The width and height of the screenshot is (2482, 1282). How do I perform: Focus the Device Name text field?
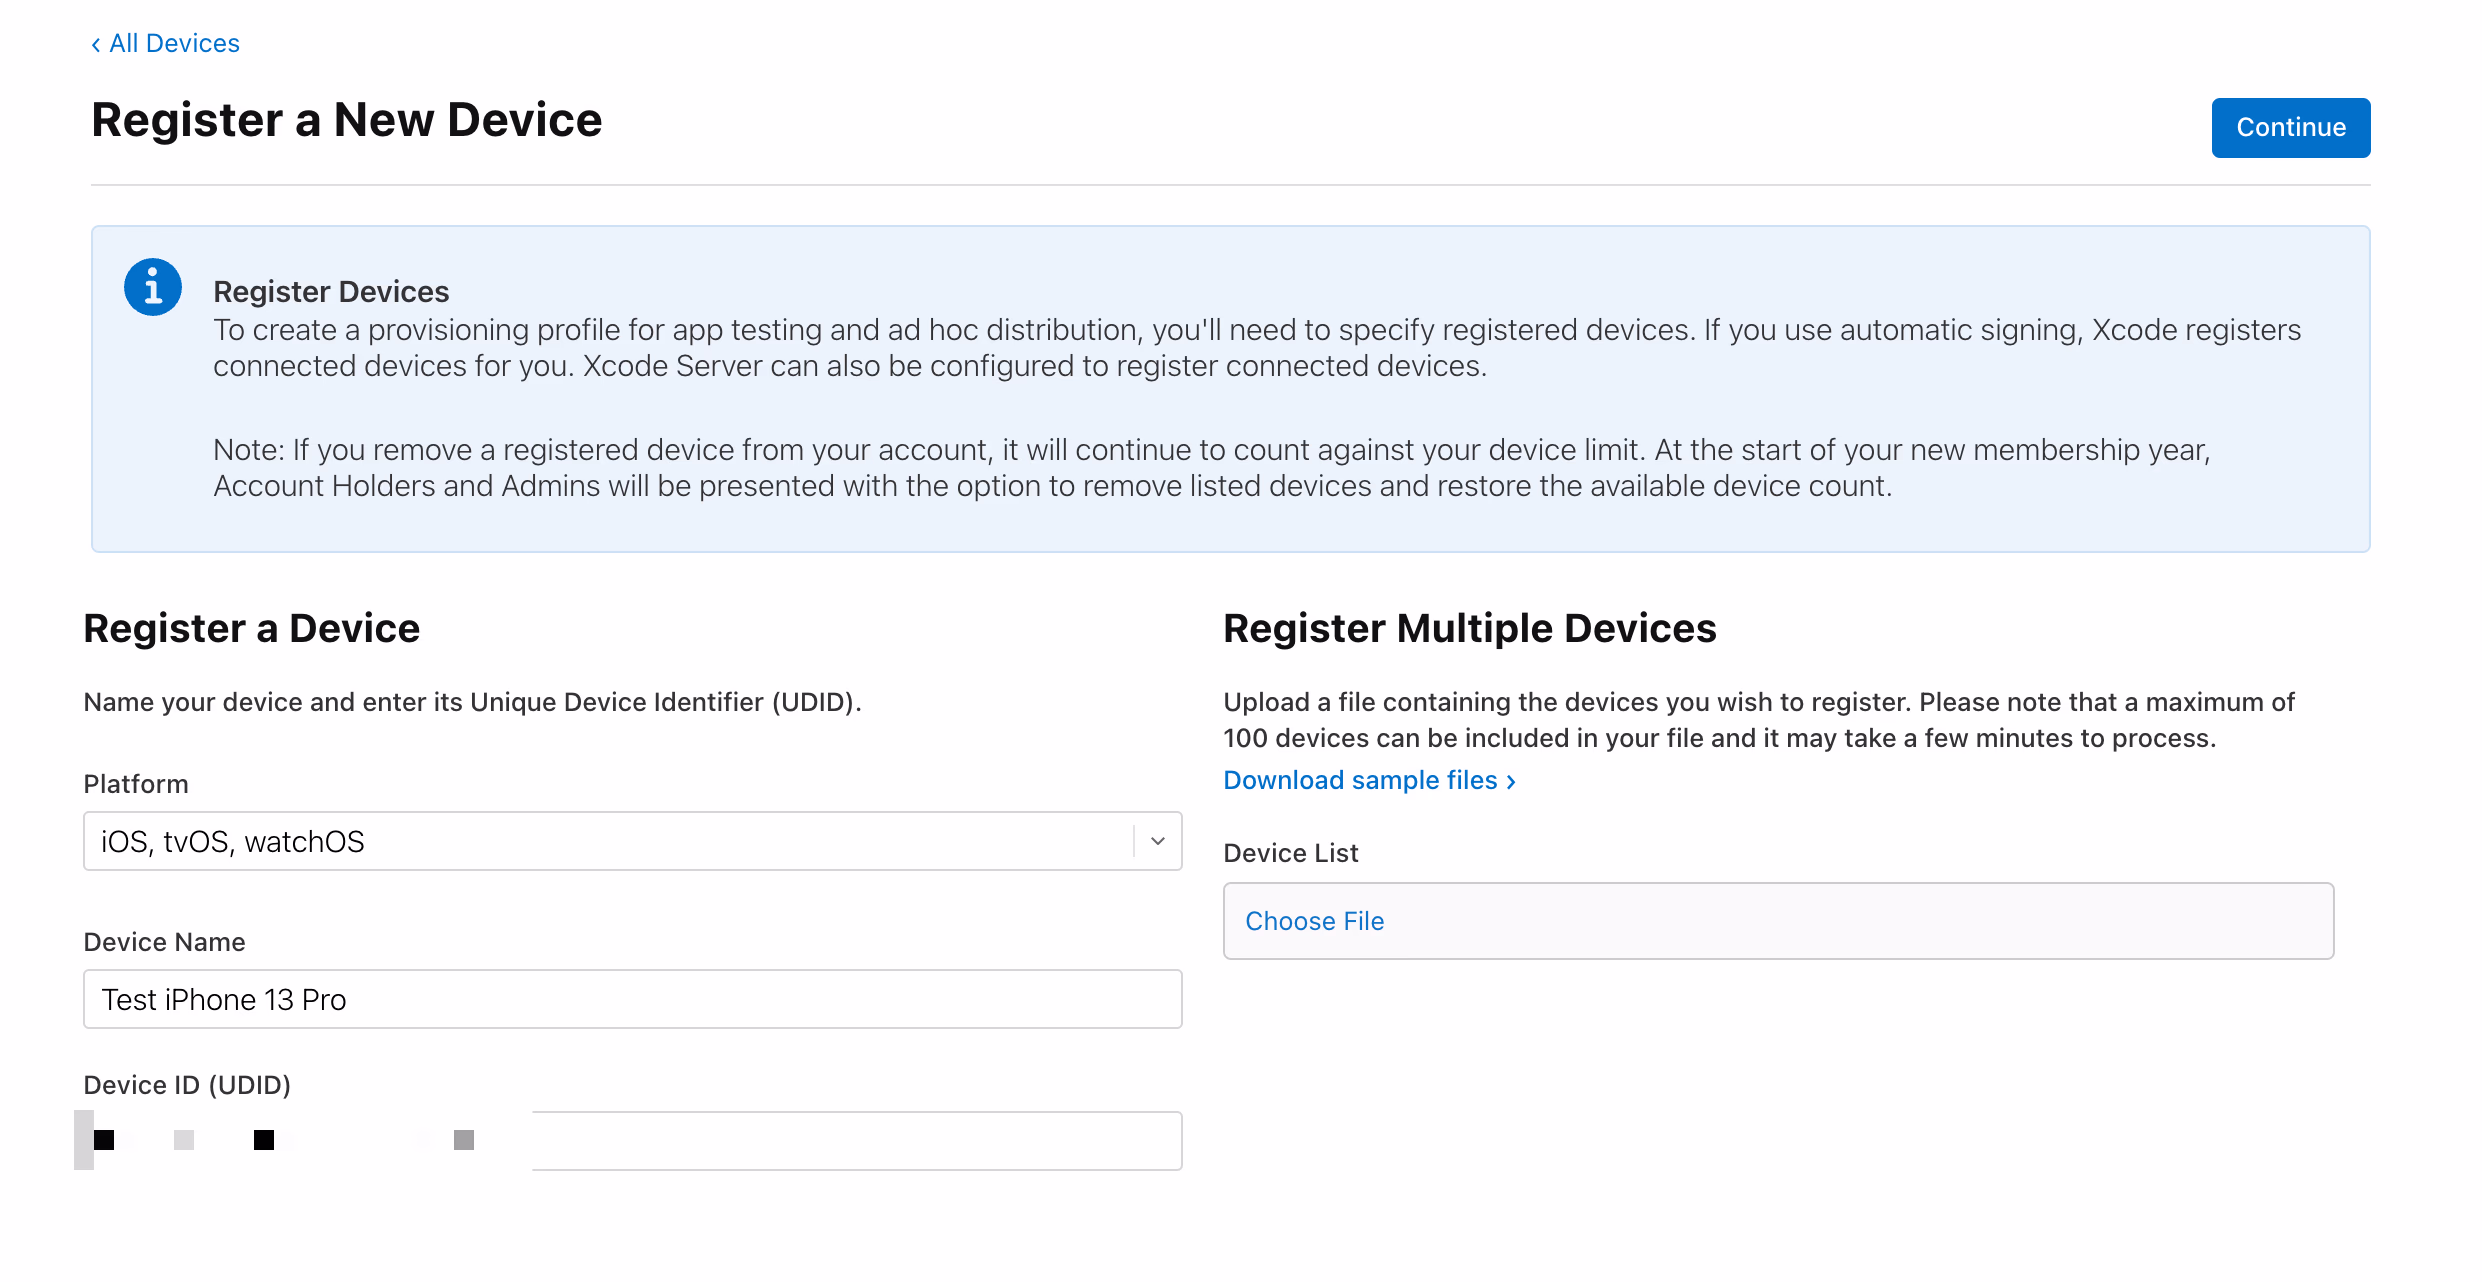[x=632, y=999]
